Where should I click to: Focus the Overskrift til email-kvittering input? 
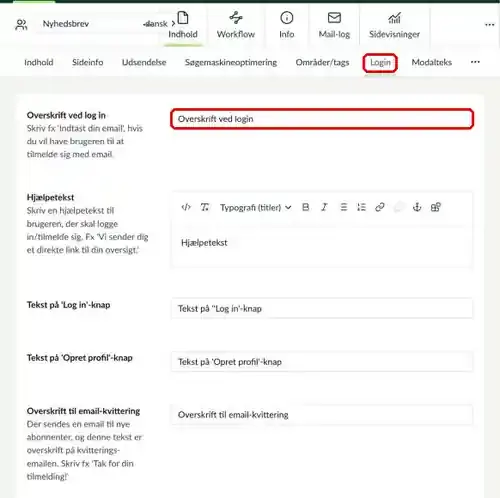[x=322, y=415]
